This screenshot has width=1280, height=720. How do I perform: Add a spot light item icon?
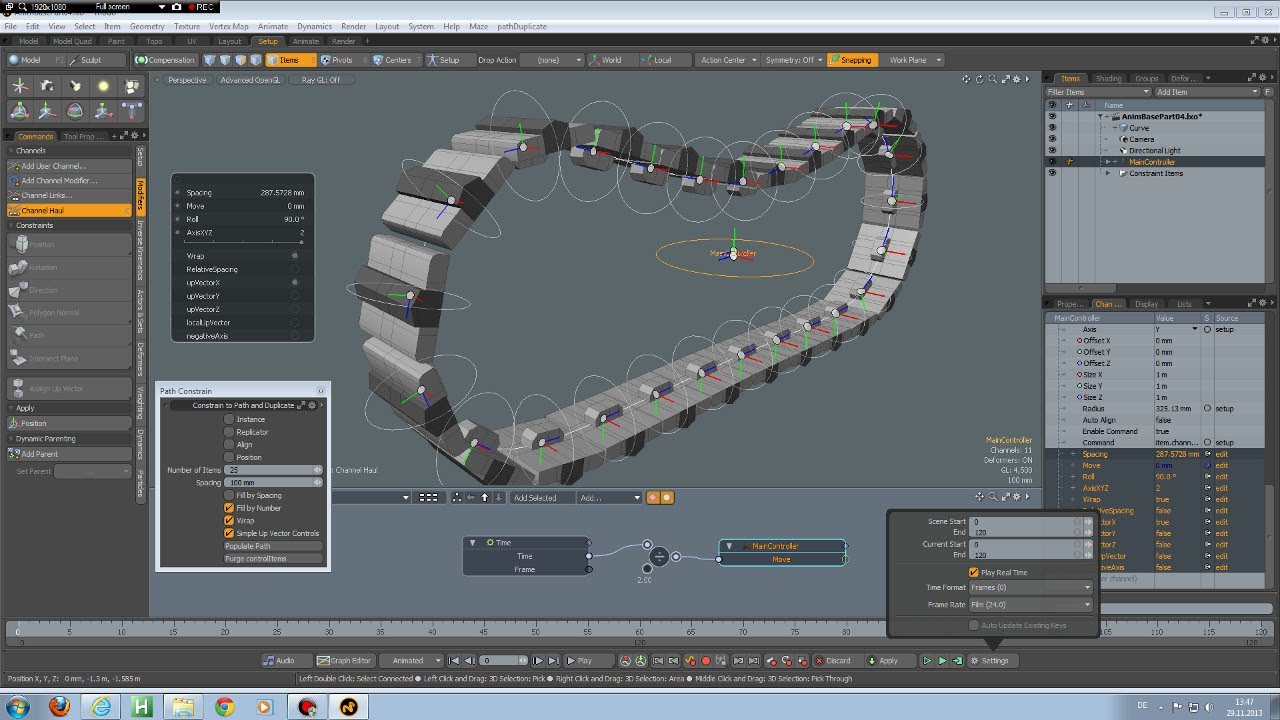[75, 87]
